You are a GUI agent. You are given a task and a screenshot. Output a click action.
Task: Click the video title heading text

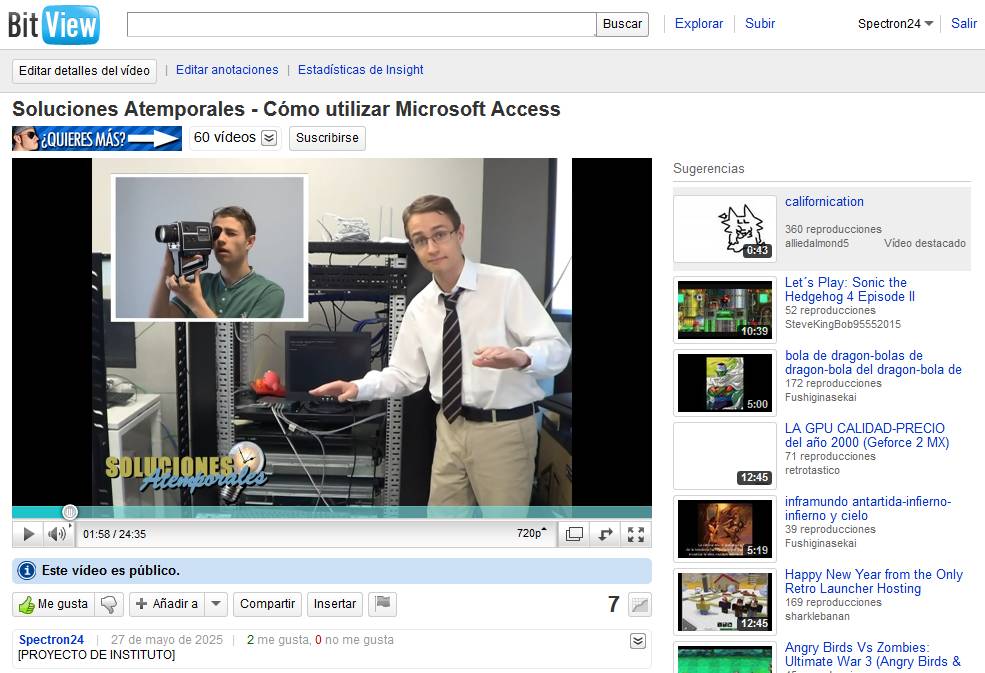pos(286,109)
